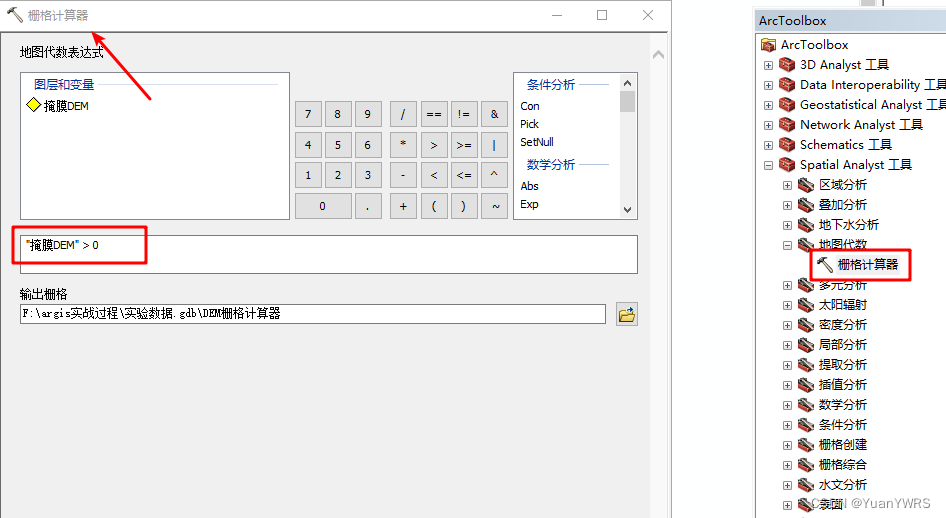Expand the 3D Analyst 工具 node
The image size is (946, 518).
point(768,65)
